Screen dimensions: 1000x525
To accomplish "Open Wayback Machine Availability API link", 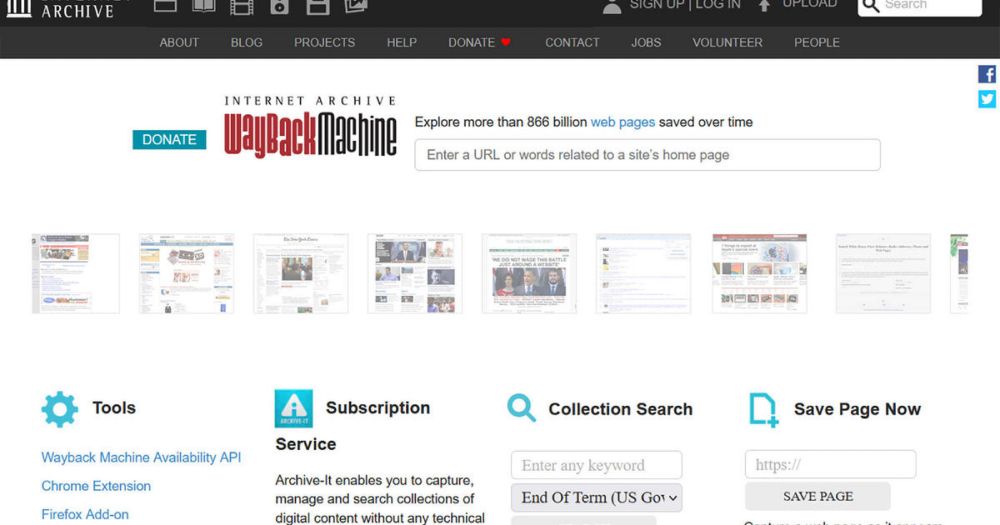I will click(141, 457).
